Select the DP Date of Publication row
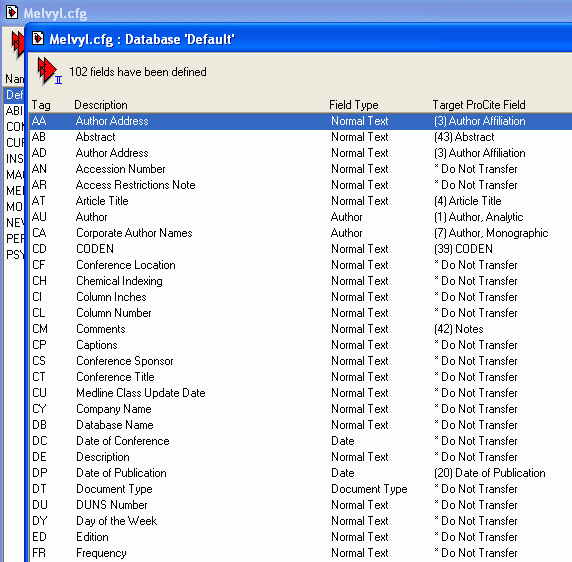This screenshot has width=572, height=562. point(301,473)
